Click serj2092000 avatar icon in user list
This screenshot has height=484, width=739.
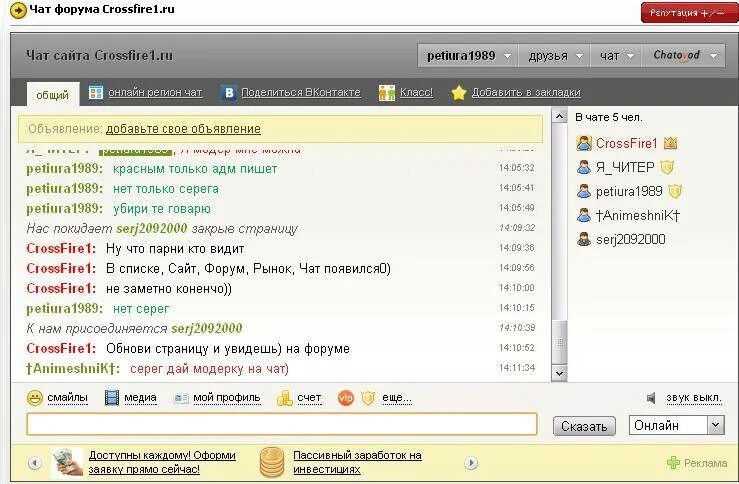click(584, 239)
